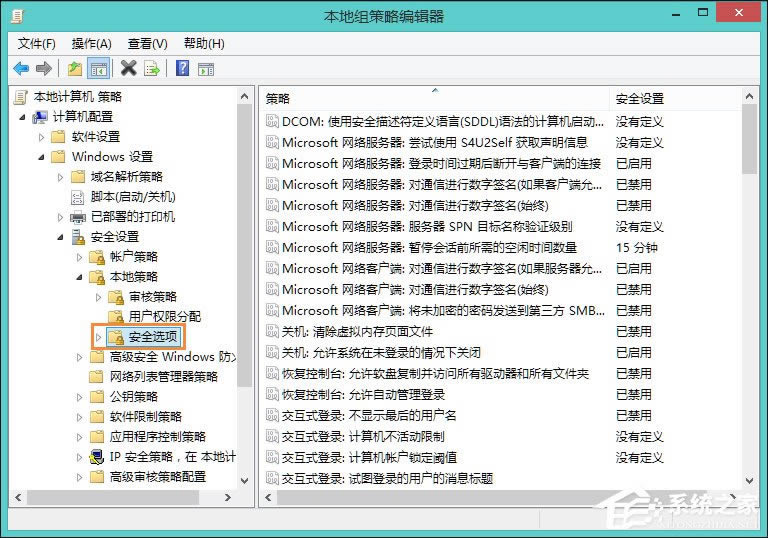Open the 文件(F) menu
The image size is (768, 538).
coord(37,44)
